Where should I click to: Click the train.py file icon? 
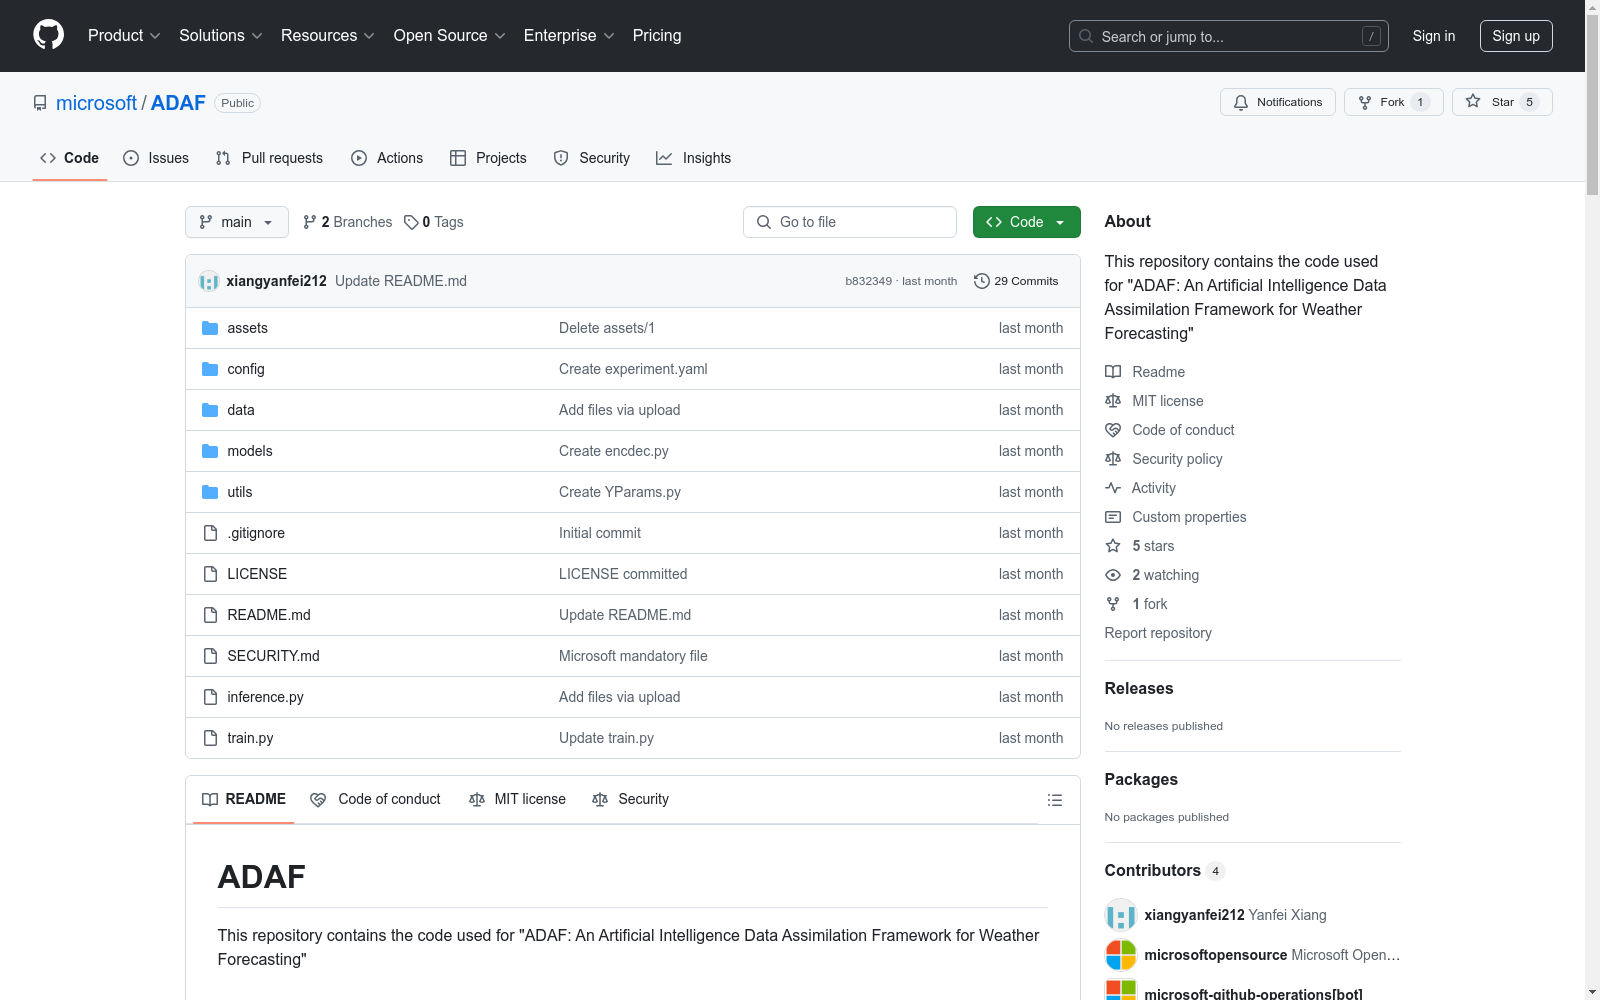tap(210, 738)
